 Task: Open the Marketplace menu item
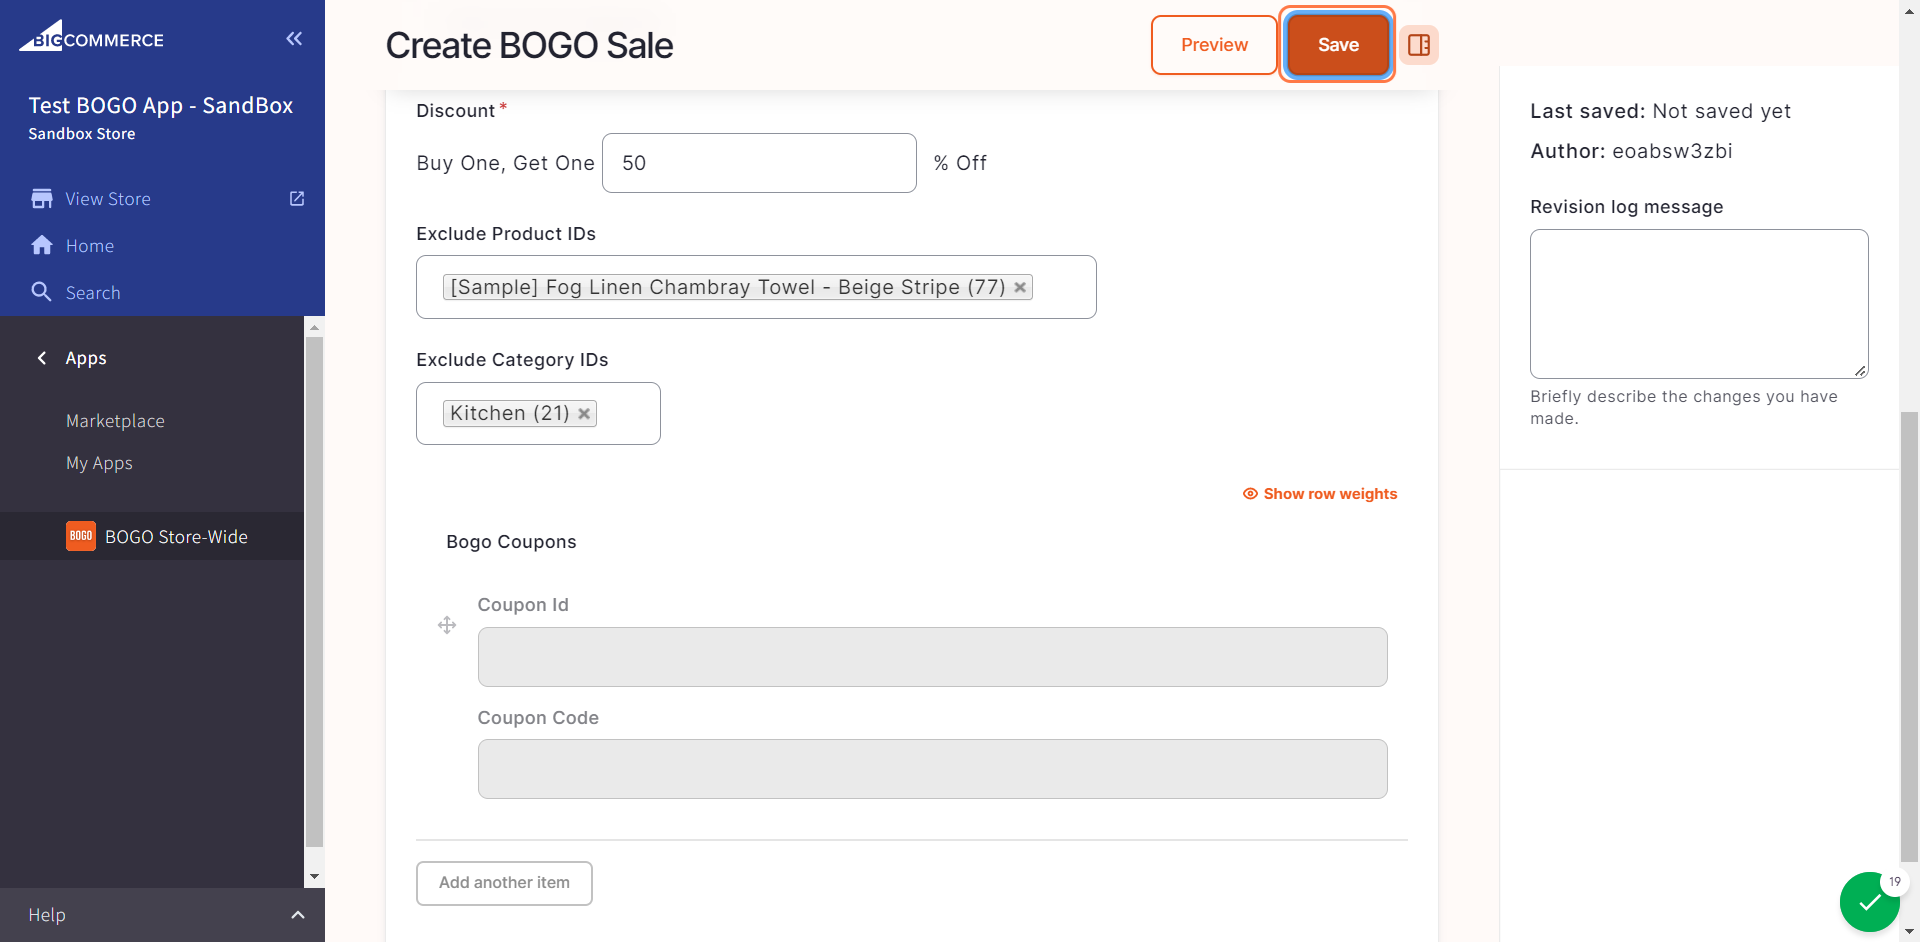coord(115,421)
